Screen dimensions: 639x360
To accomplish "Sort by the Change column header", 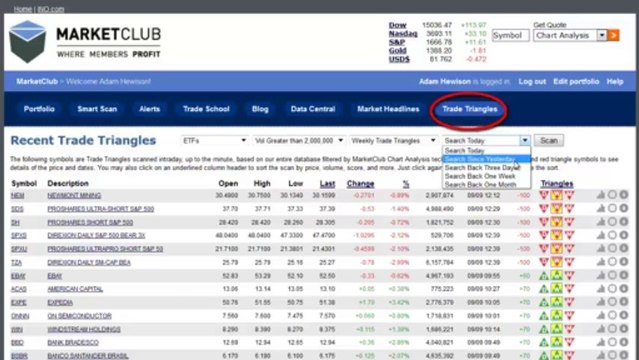I will [x=360, y=184].
